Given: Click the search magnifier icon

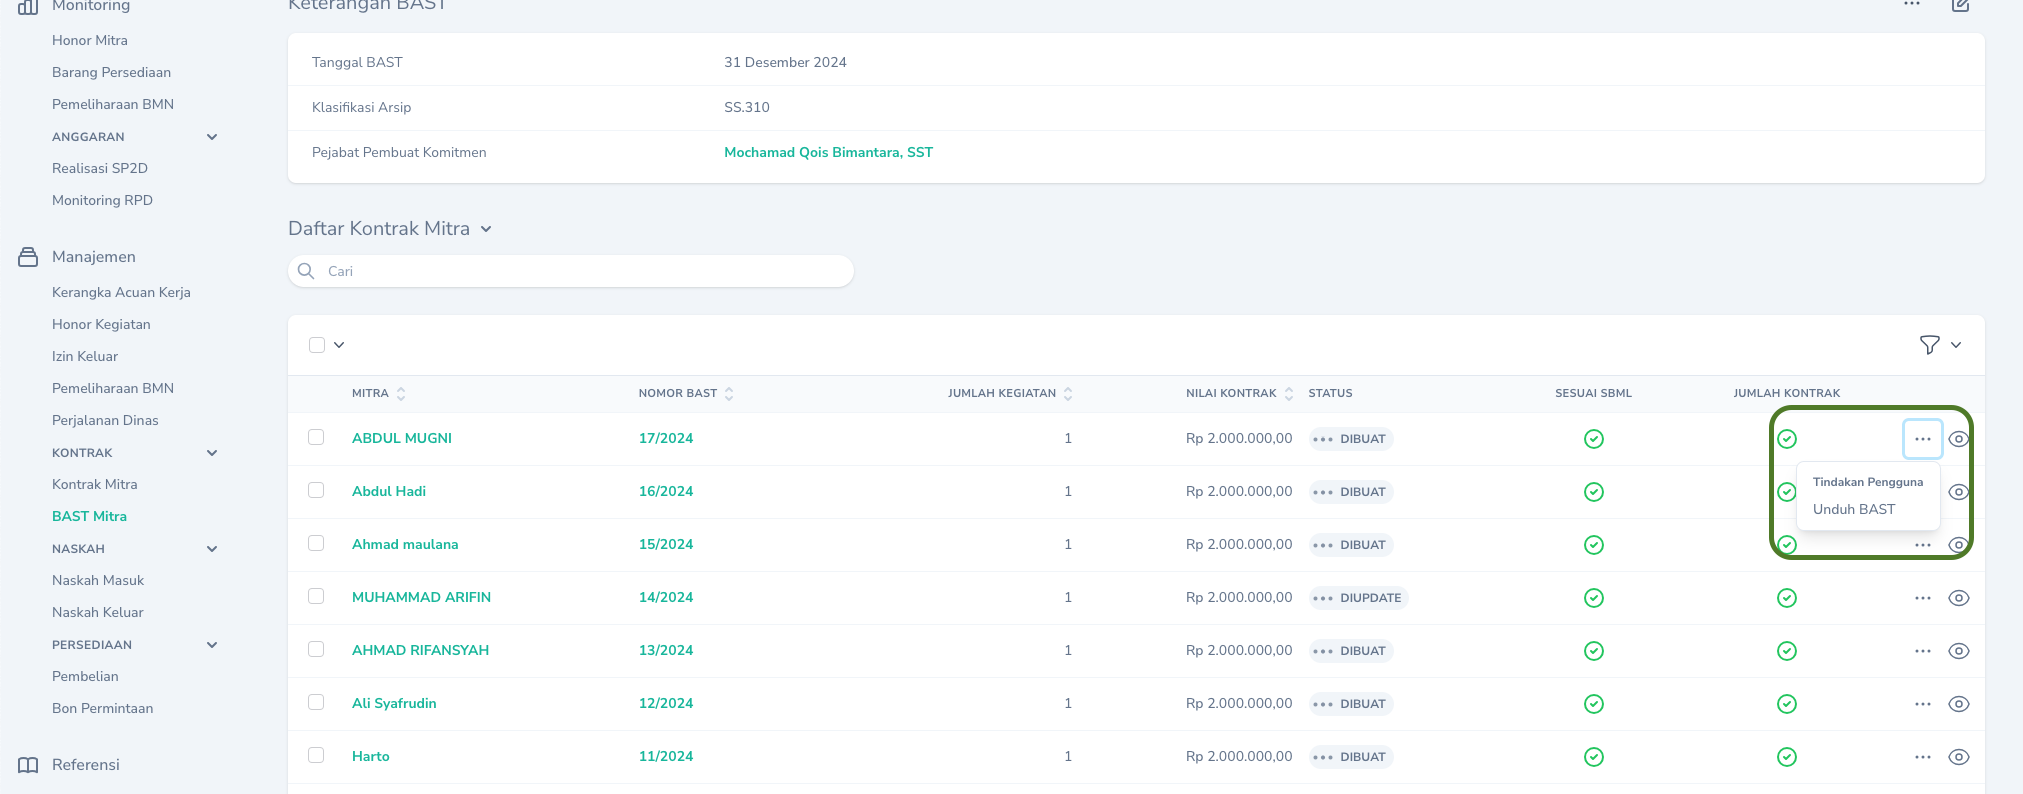Looking at the screenshot, I should (x=306, y=271).
